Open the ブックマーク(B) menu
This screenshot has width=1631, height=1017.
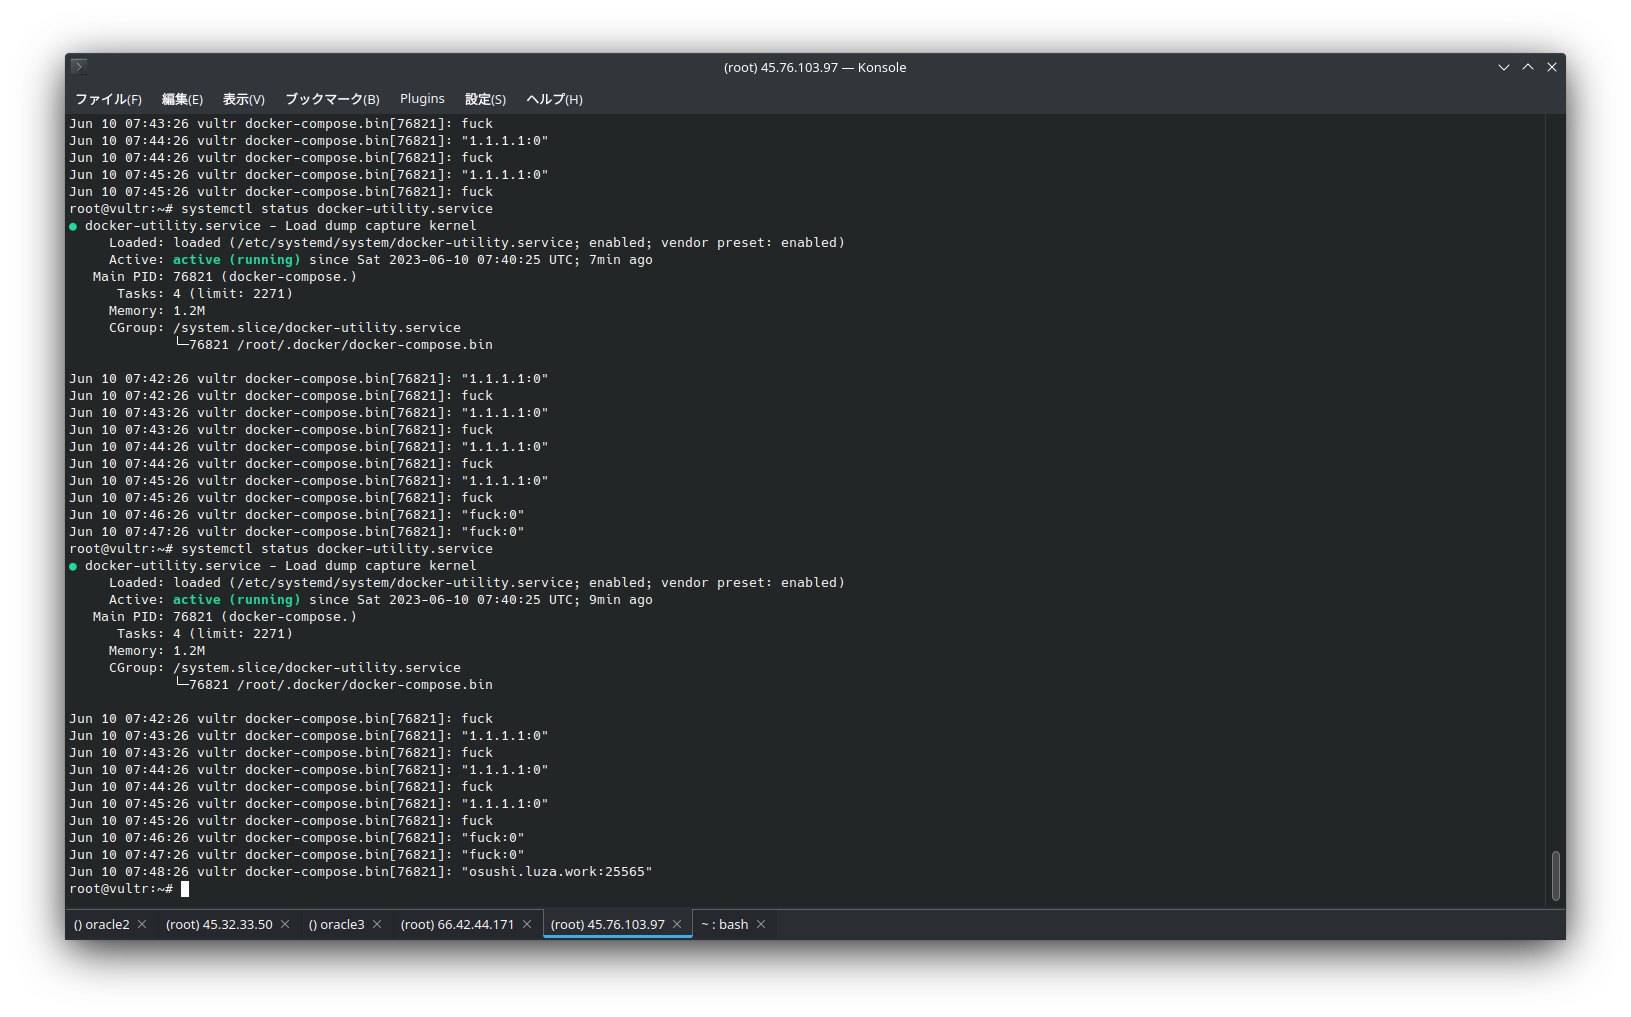click(332, 99)
